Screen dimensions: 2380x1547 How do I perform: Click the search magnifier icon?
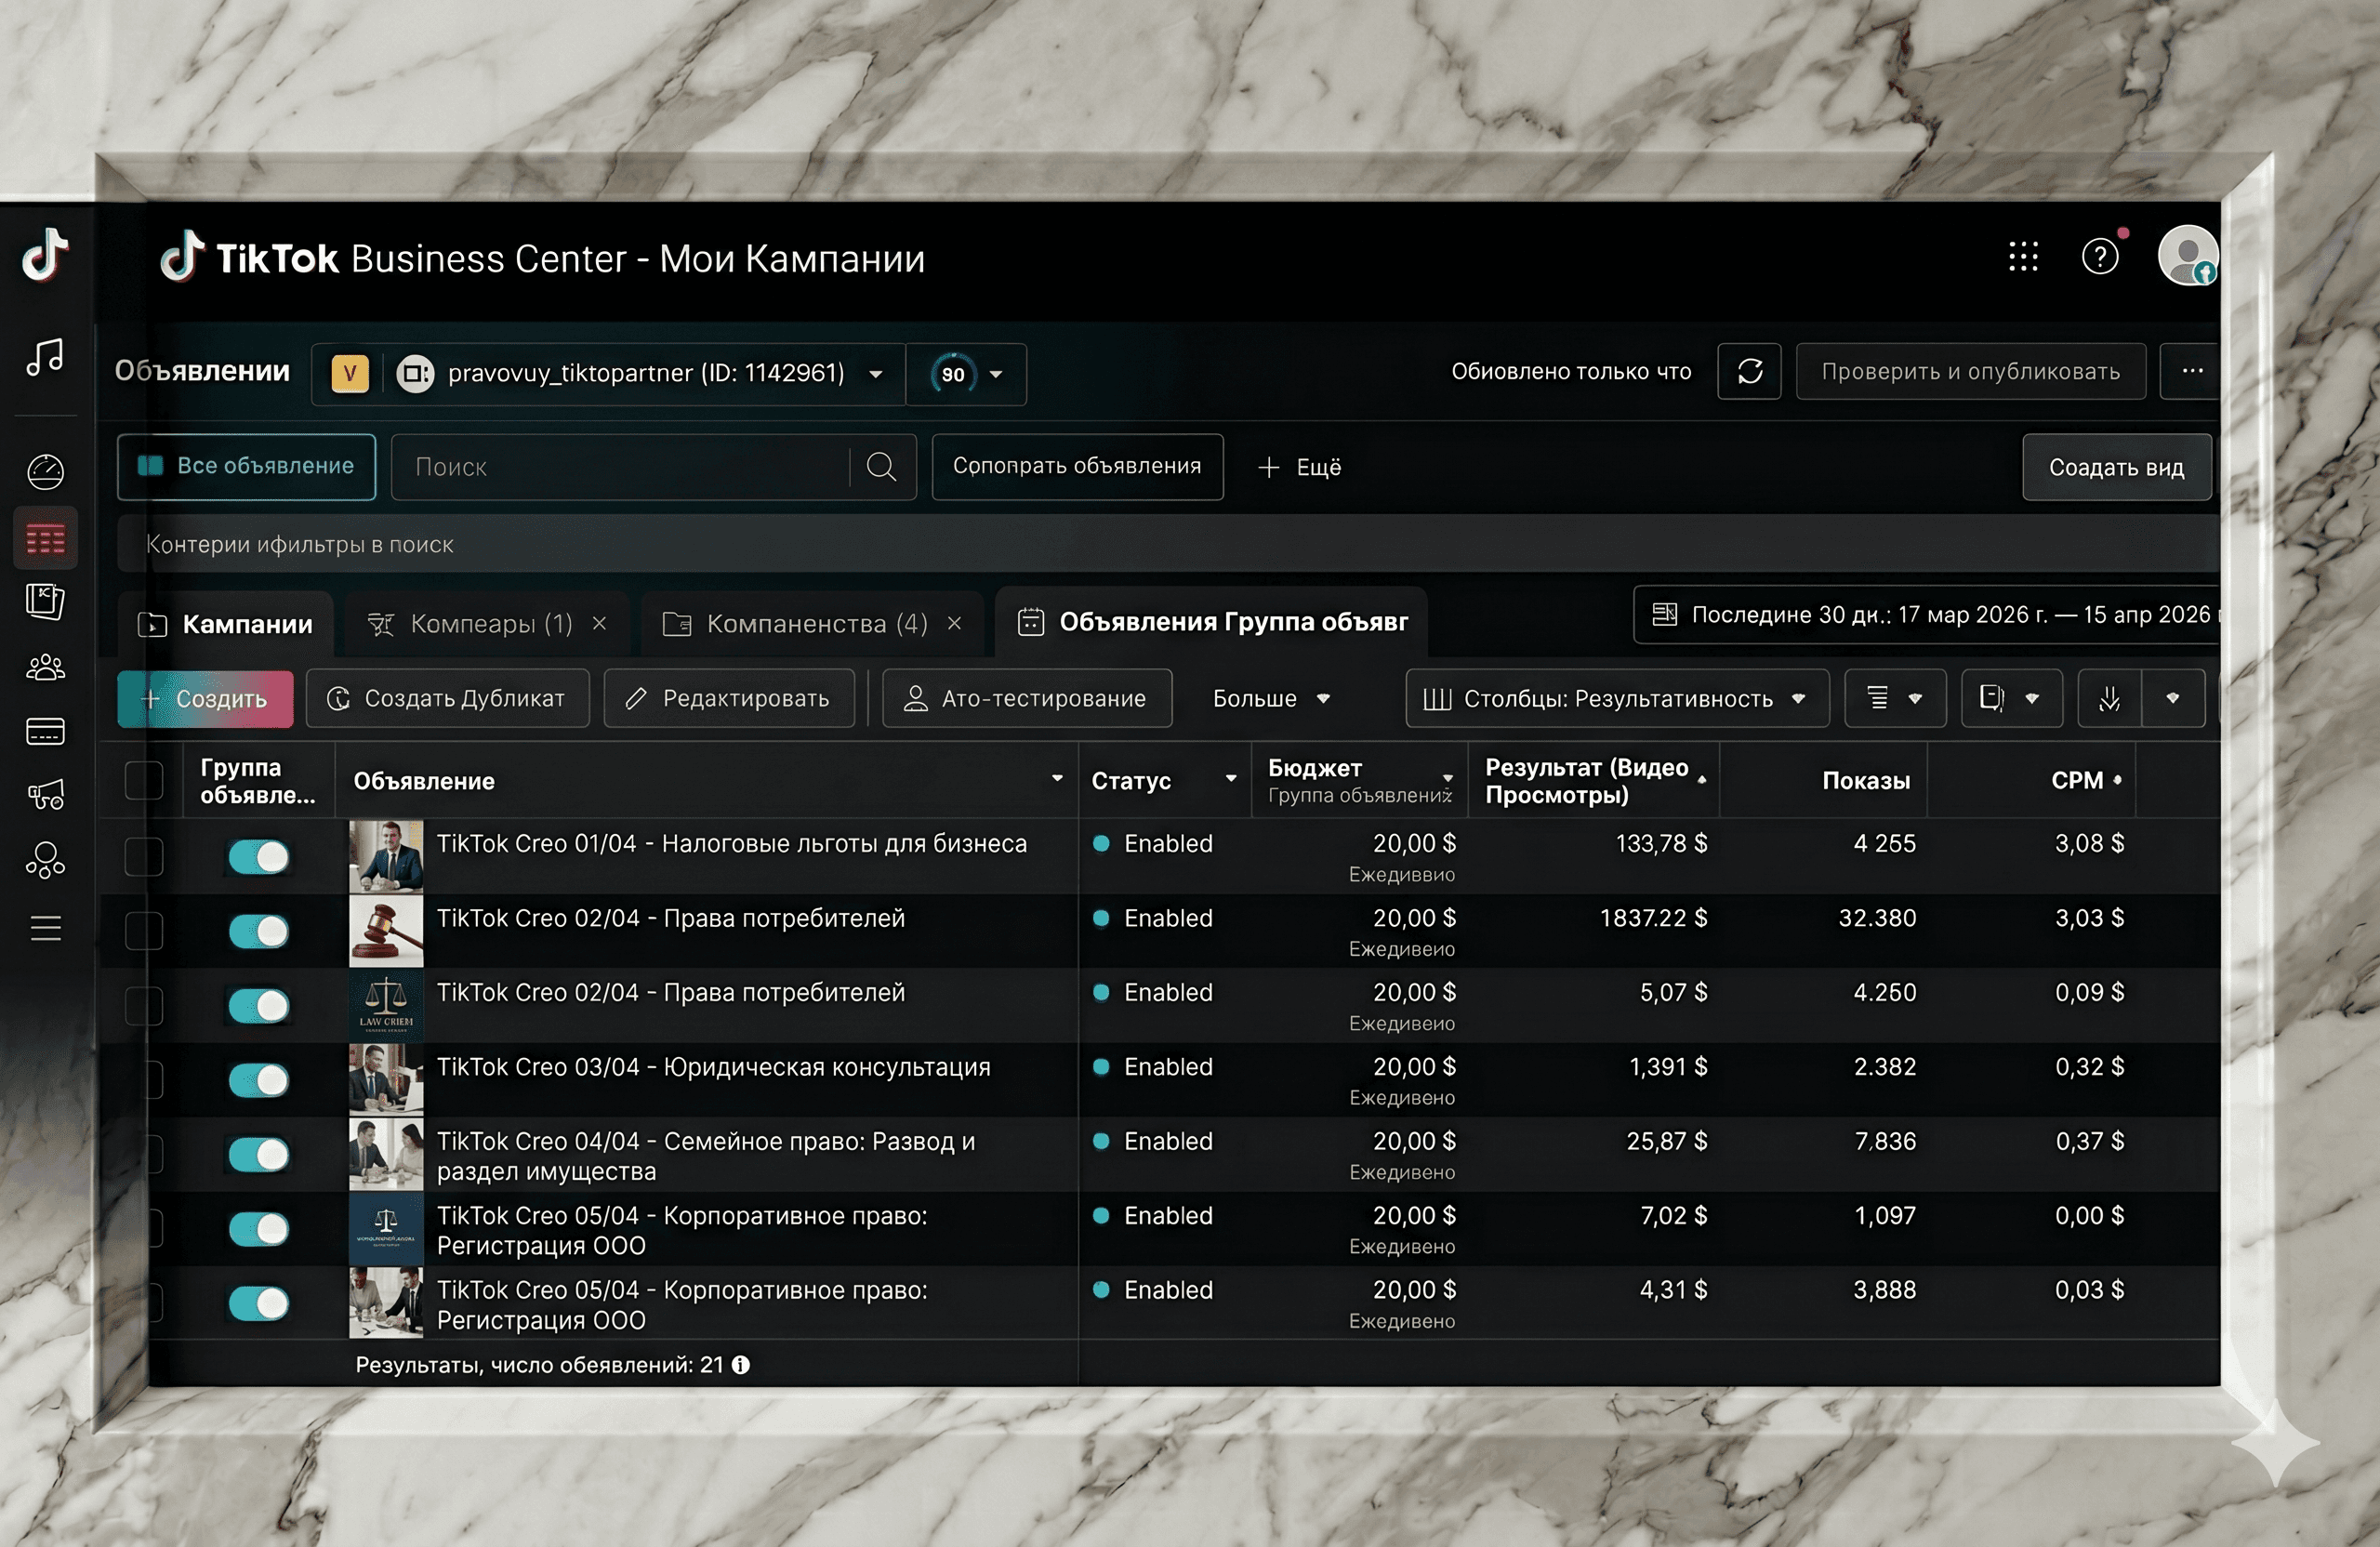(x=880, y=467)
